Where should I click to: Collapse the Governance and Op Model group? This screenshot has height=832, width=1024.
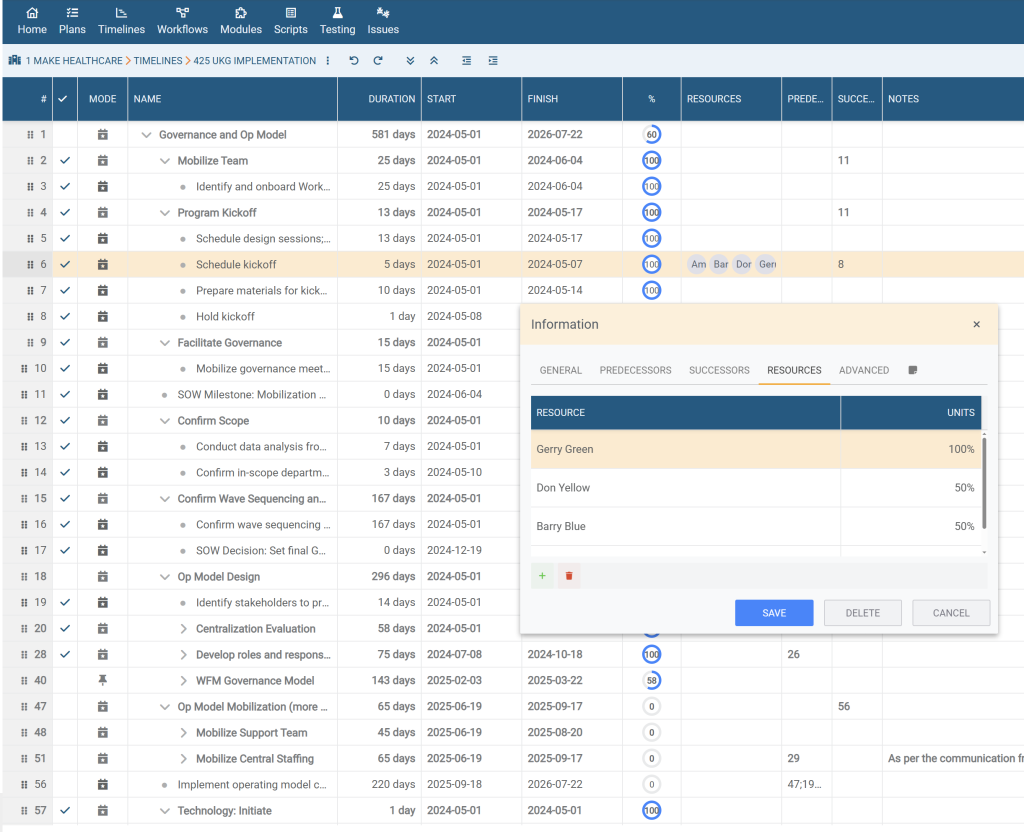147,135
